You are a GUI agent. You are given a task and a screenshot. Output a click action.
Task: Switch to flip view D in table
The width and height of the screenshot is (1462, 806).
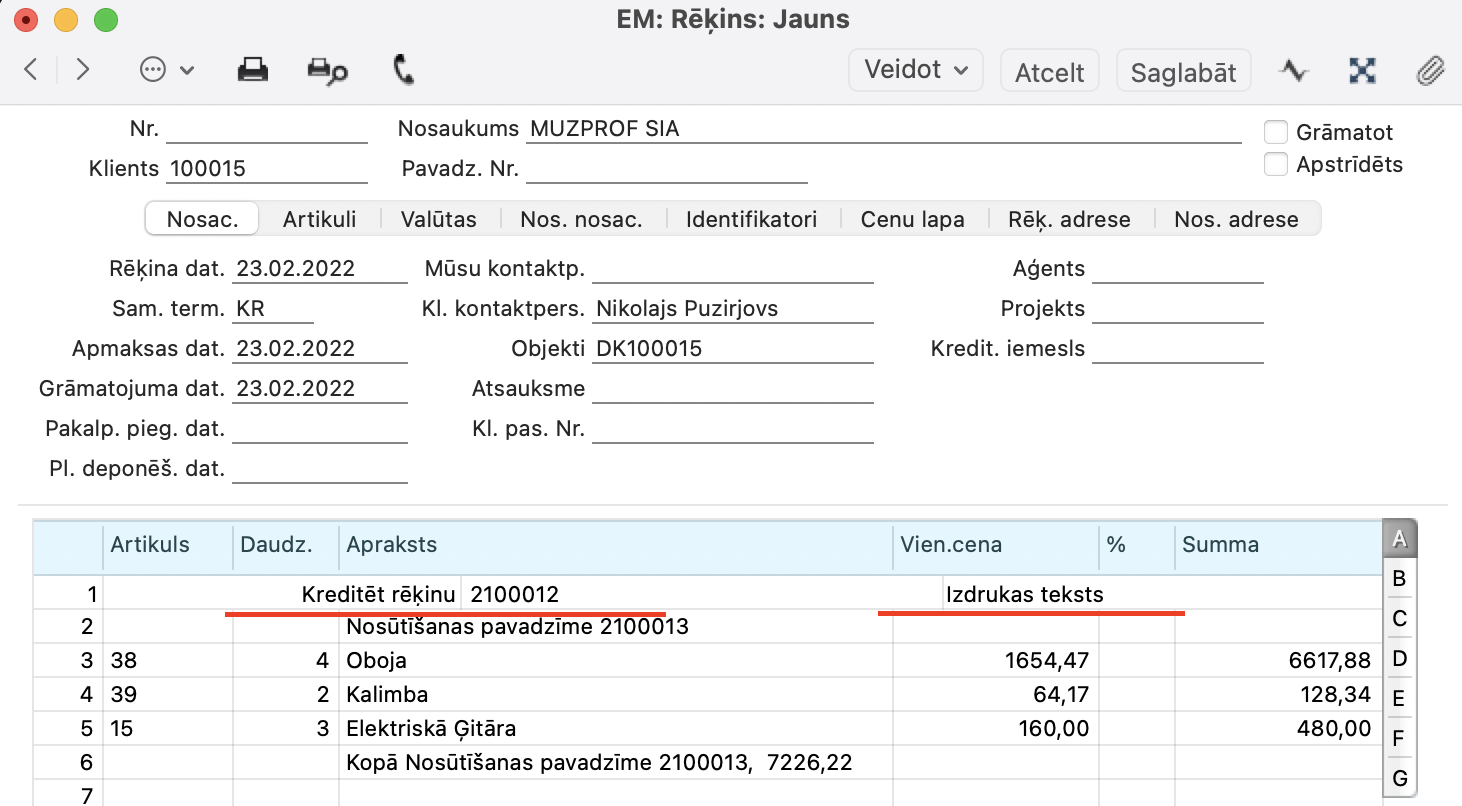click(1399, 658)
